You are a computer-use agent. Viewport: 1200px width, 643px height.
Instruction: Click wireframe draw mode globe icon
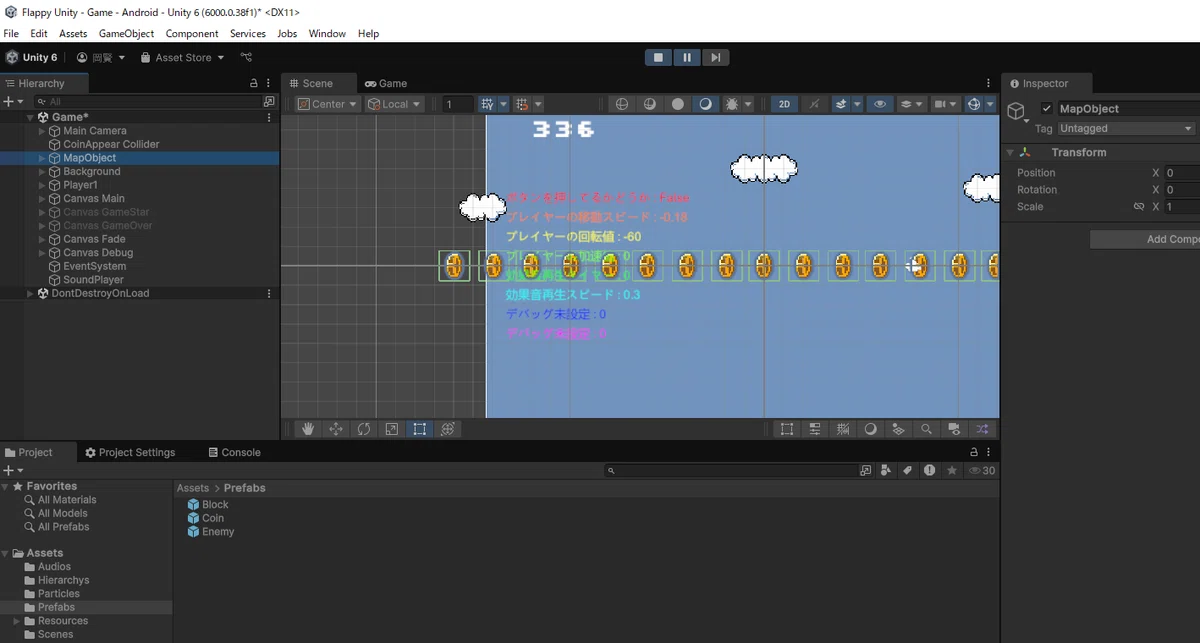[x=622, y=104]
